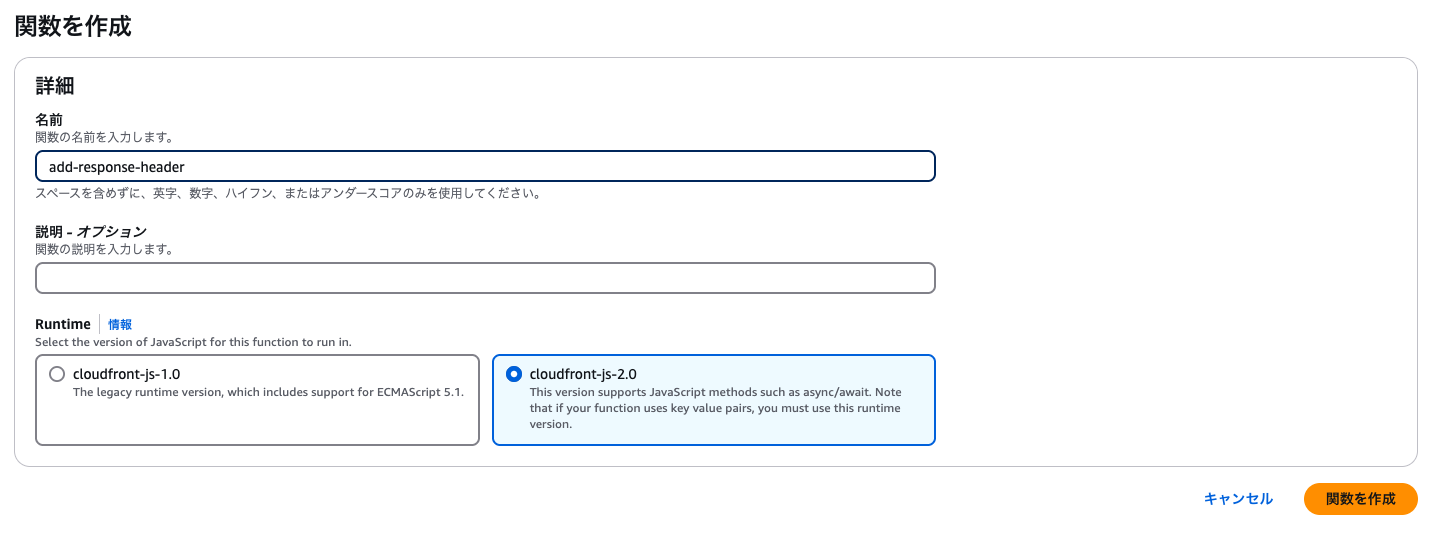Click the name field containing add-response-header

pyautogui.click(x=485, y=166)
